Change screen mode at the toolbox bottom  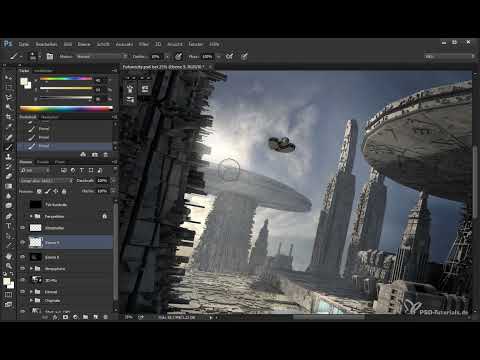(x=9, y=304)
